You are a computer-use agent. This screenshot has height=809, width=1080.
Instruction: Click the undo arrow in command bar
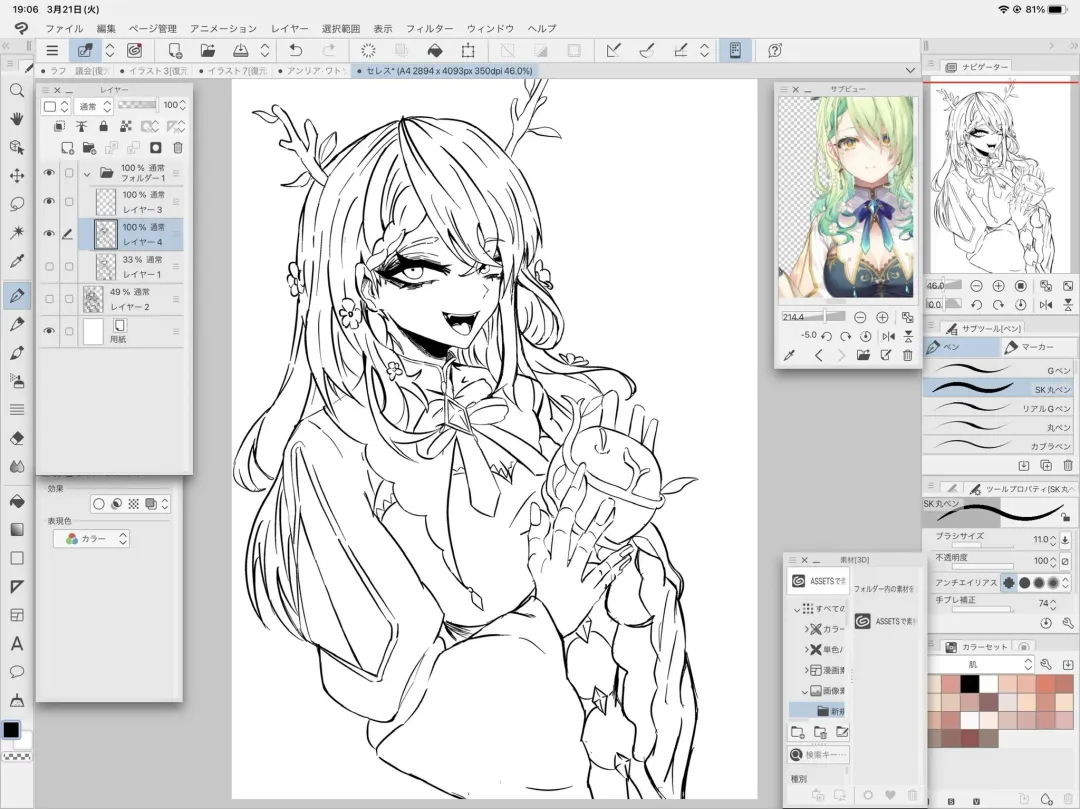point(295,50)
